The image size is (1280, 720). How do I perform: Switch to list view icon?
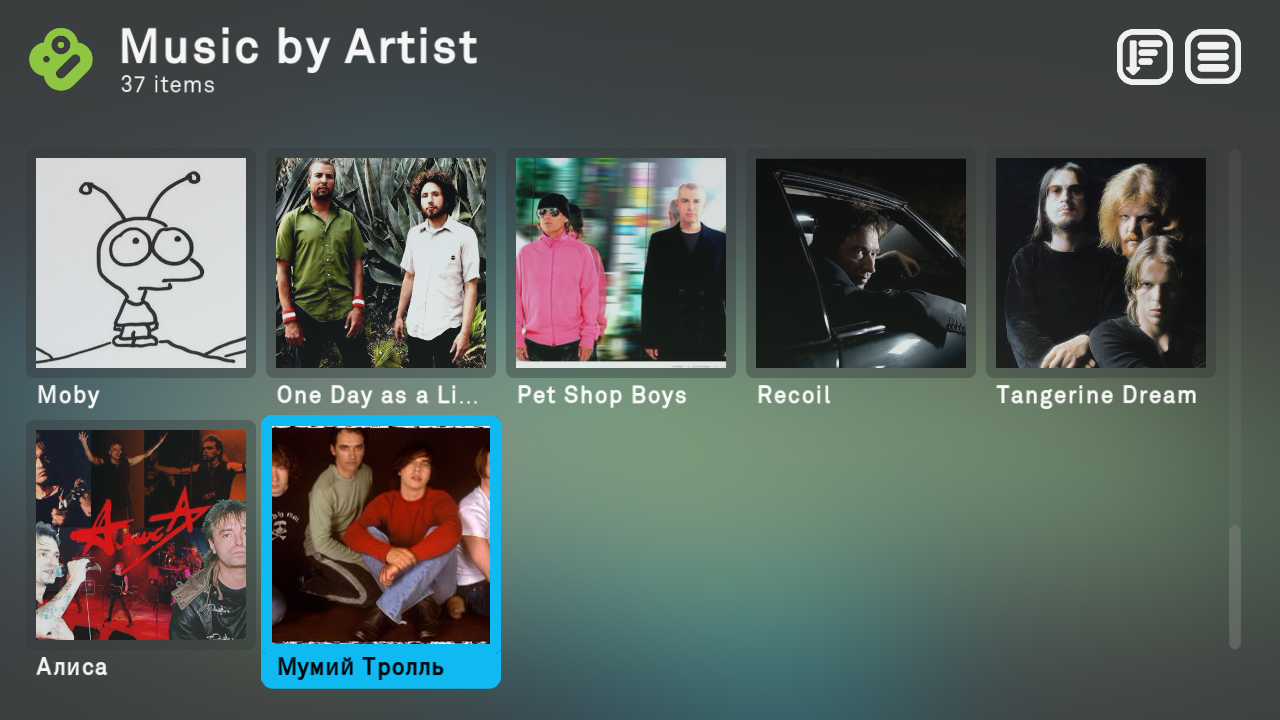pos(1213,57)
